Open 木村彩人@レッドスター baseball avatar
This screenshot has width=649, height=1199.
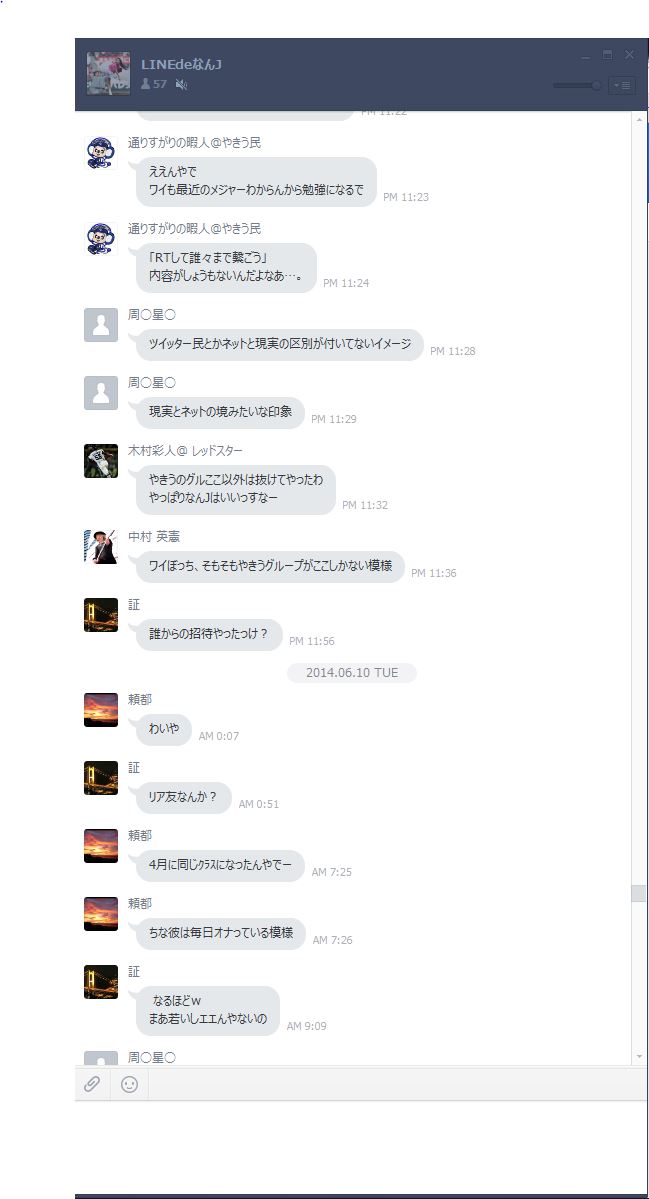click(x=101, y=461)
